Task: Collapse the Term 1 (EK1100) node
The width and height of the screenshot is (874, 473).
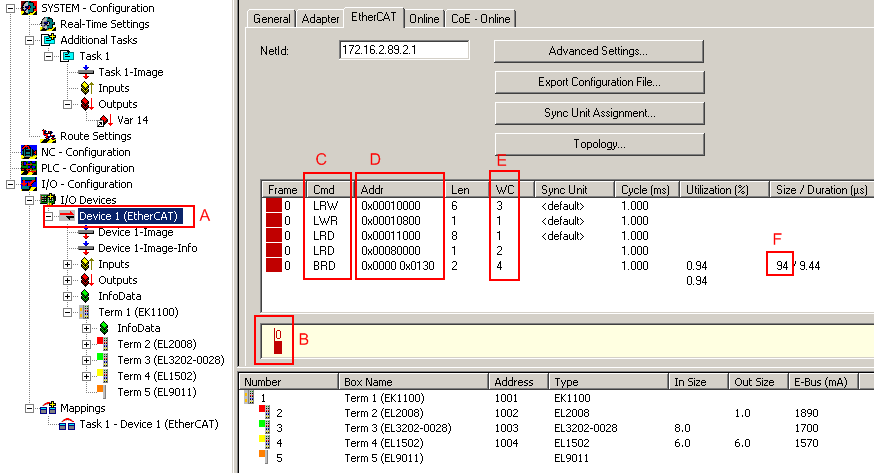Action: coord(67,313)
